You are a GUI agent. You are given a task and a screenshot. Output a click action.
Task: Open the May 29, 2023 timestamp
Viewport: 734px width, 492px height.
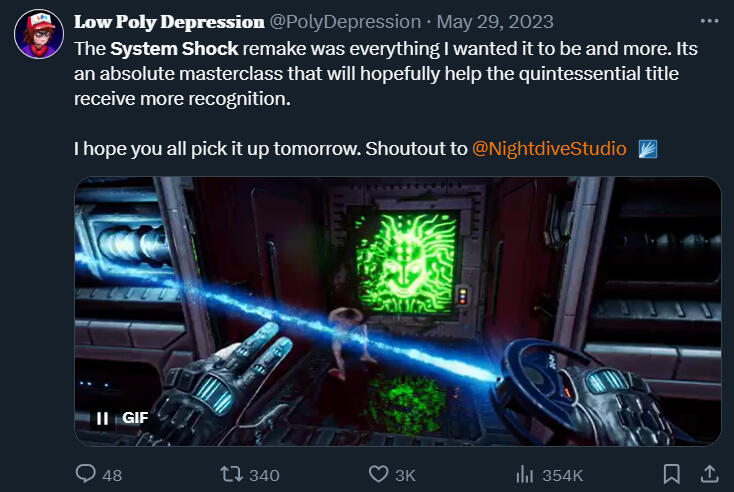point(495,22)
